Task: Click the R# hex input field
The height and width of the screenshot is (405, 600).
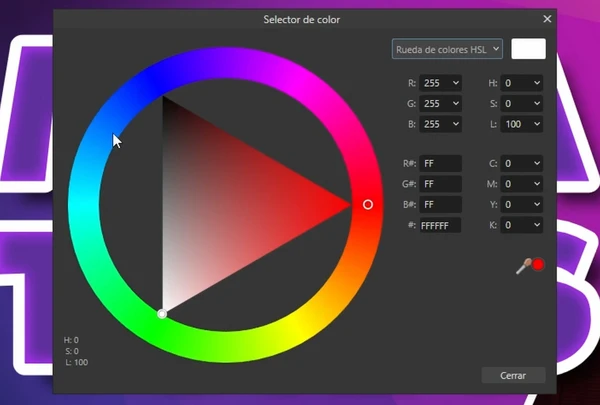Action: (440, 163)
